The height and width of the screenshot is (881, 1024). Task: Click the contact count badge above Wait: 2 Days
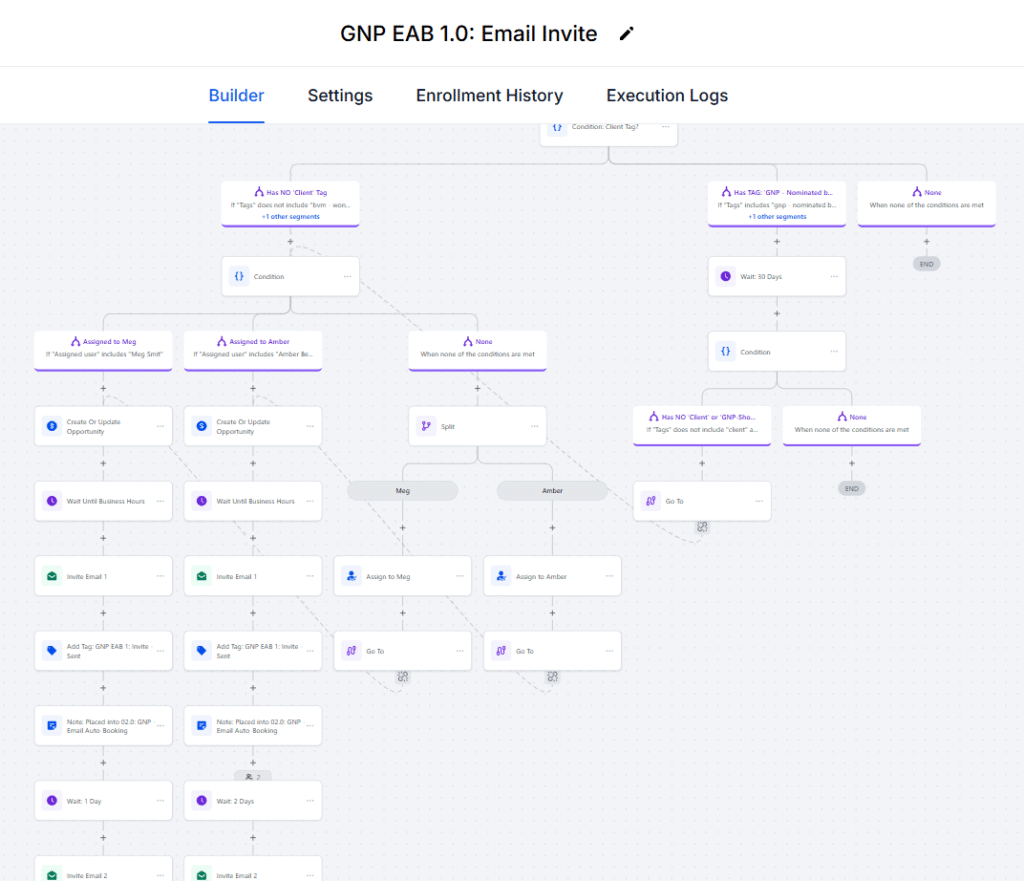pos(252,776)
